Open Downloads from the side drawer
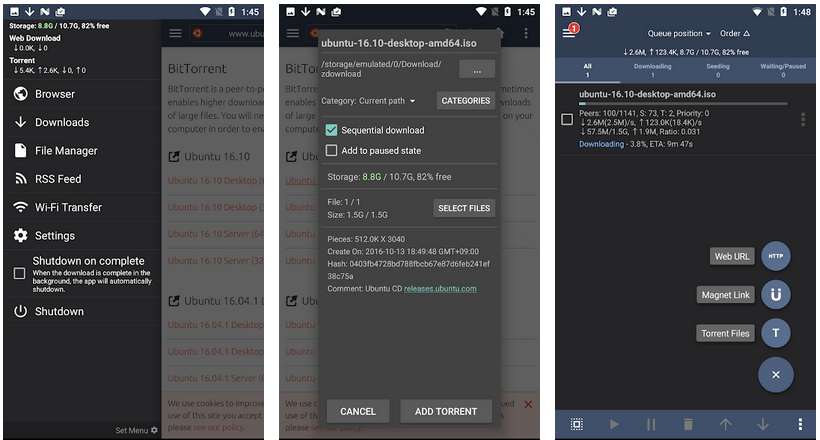 (x=82, y=122)
